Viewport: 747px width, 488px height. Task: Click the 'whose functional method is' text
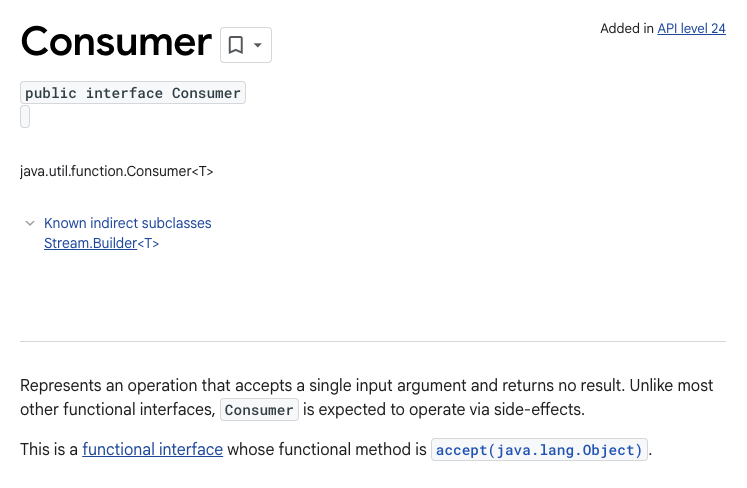[327, 449]
